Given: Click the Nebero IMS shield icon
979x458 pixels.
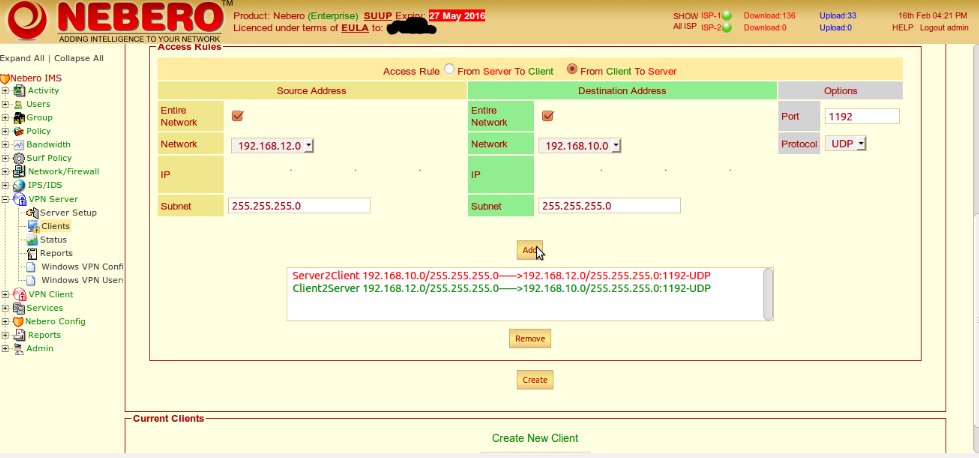Looking at the screenshot, I should [x=5, y=78].
